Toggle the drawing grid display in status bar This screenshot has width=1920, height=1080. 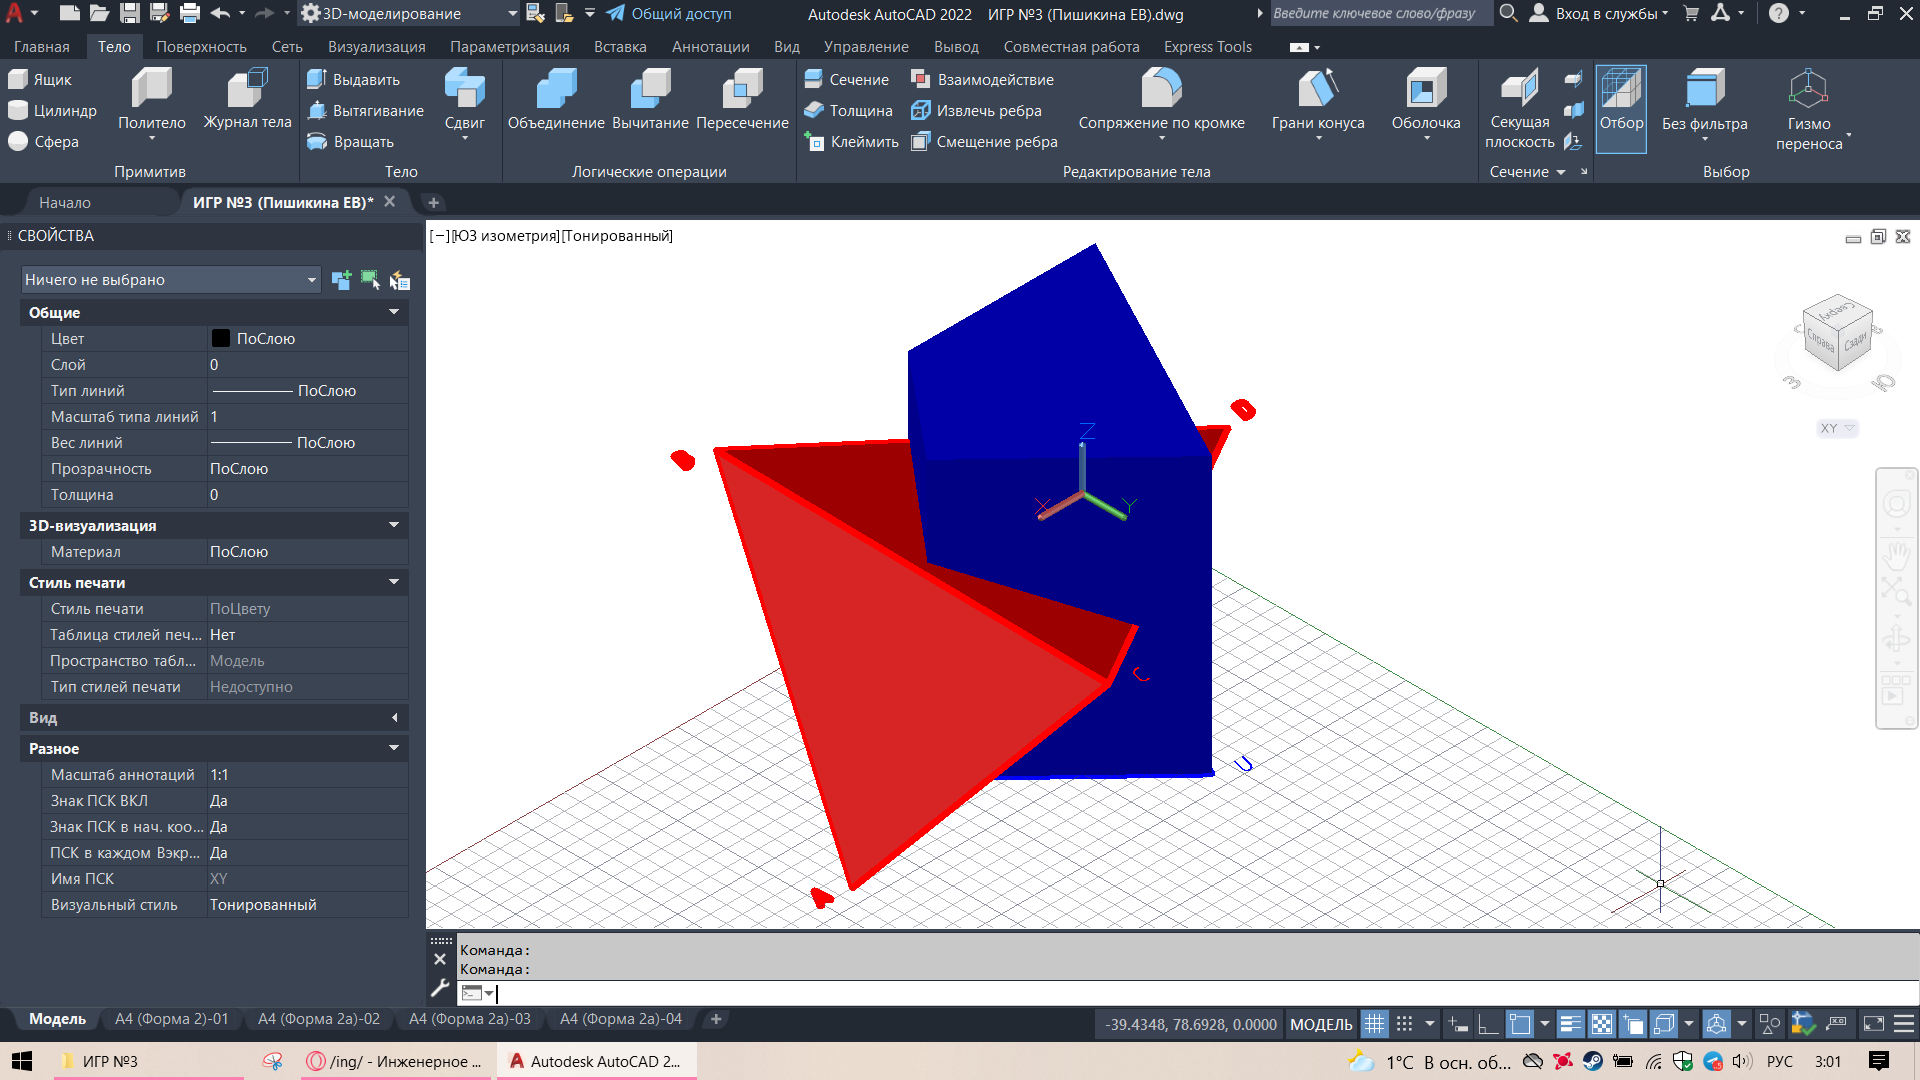[1375, 1024]
